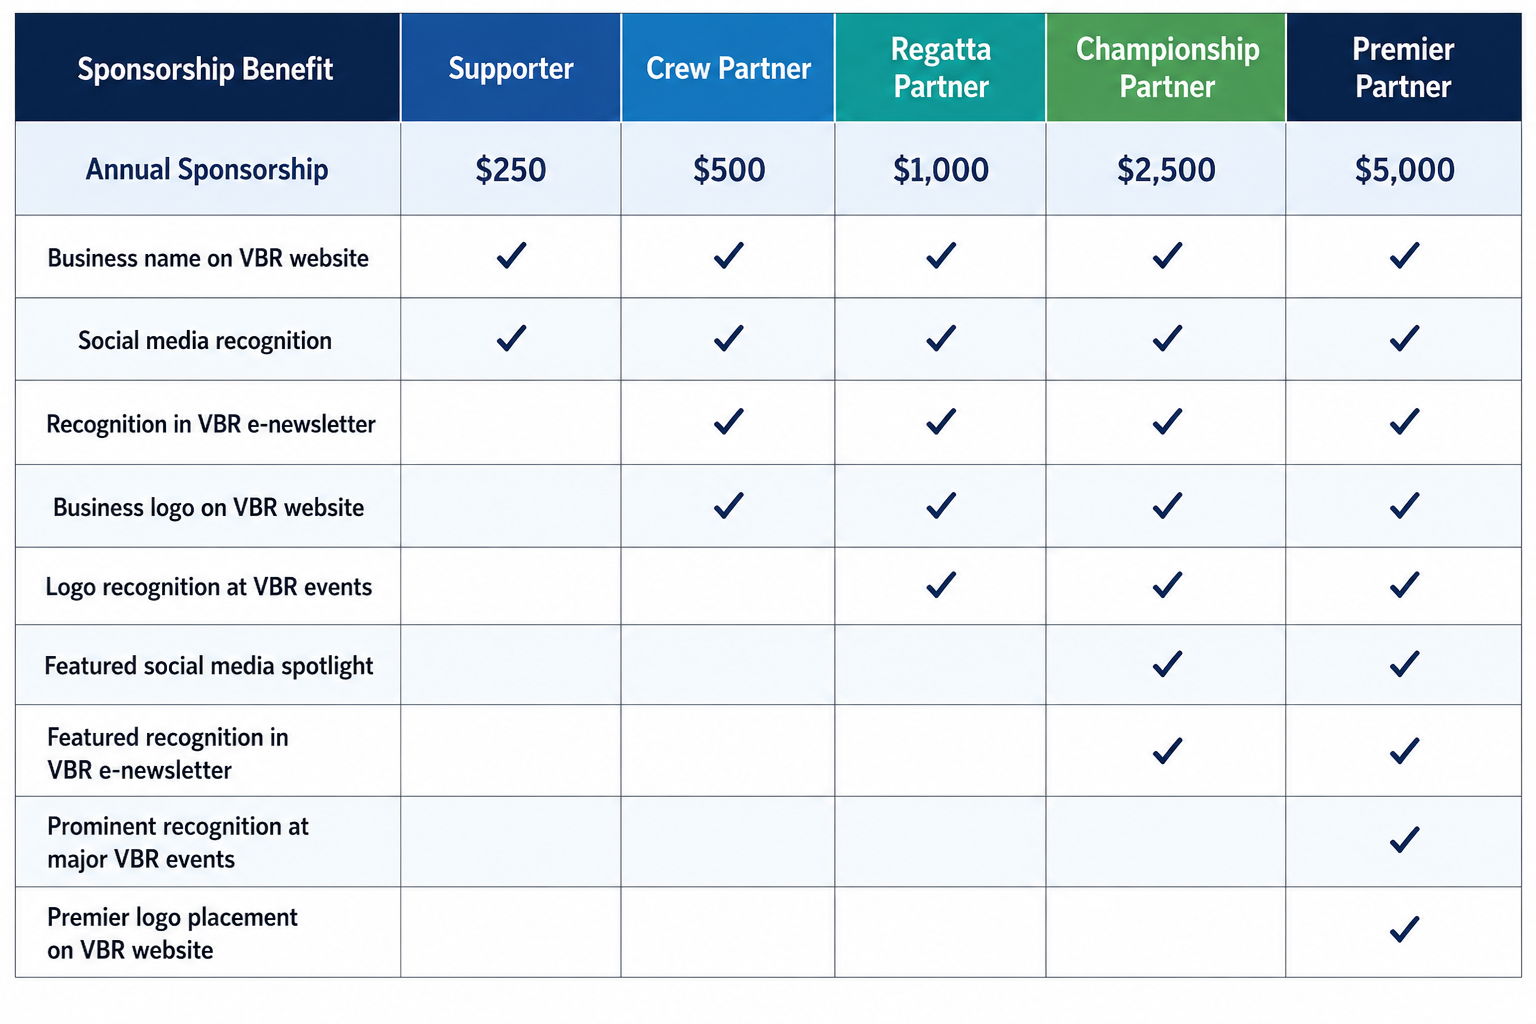Select the Crew Partner column header
Screen dimensions: 1536x1024
728,68
